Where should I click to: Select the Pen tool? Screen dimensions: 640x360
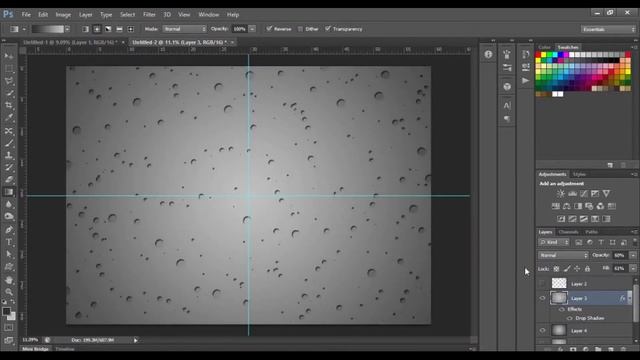[x=9, y=230]
